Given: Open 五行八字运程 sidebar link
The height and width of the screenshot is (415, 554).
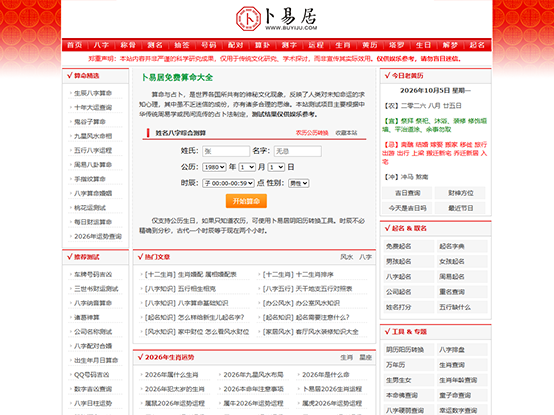Looking at the screenshot, I should 93,150.
